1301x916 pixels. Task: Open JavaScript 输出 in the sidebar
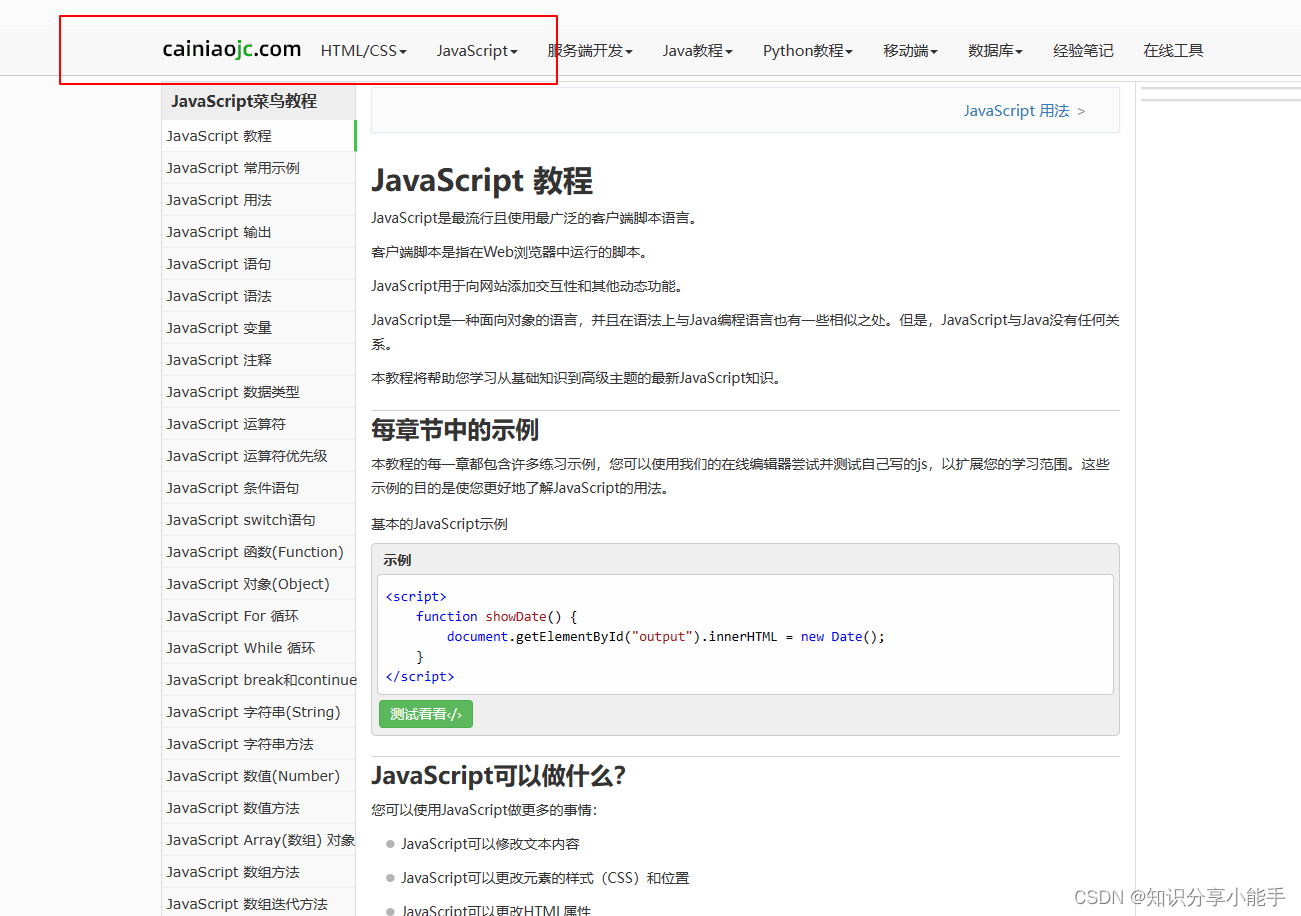pyautogui.click(x=218, y=231)
